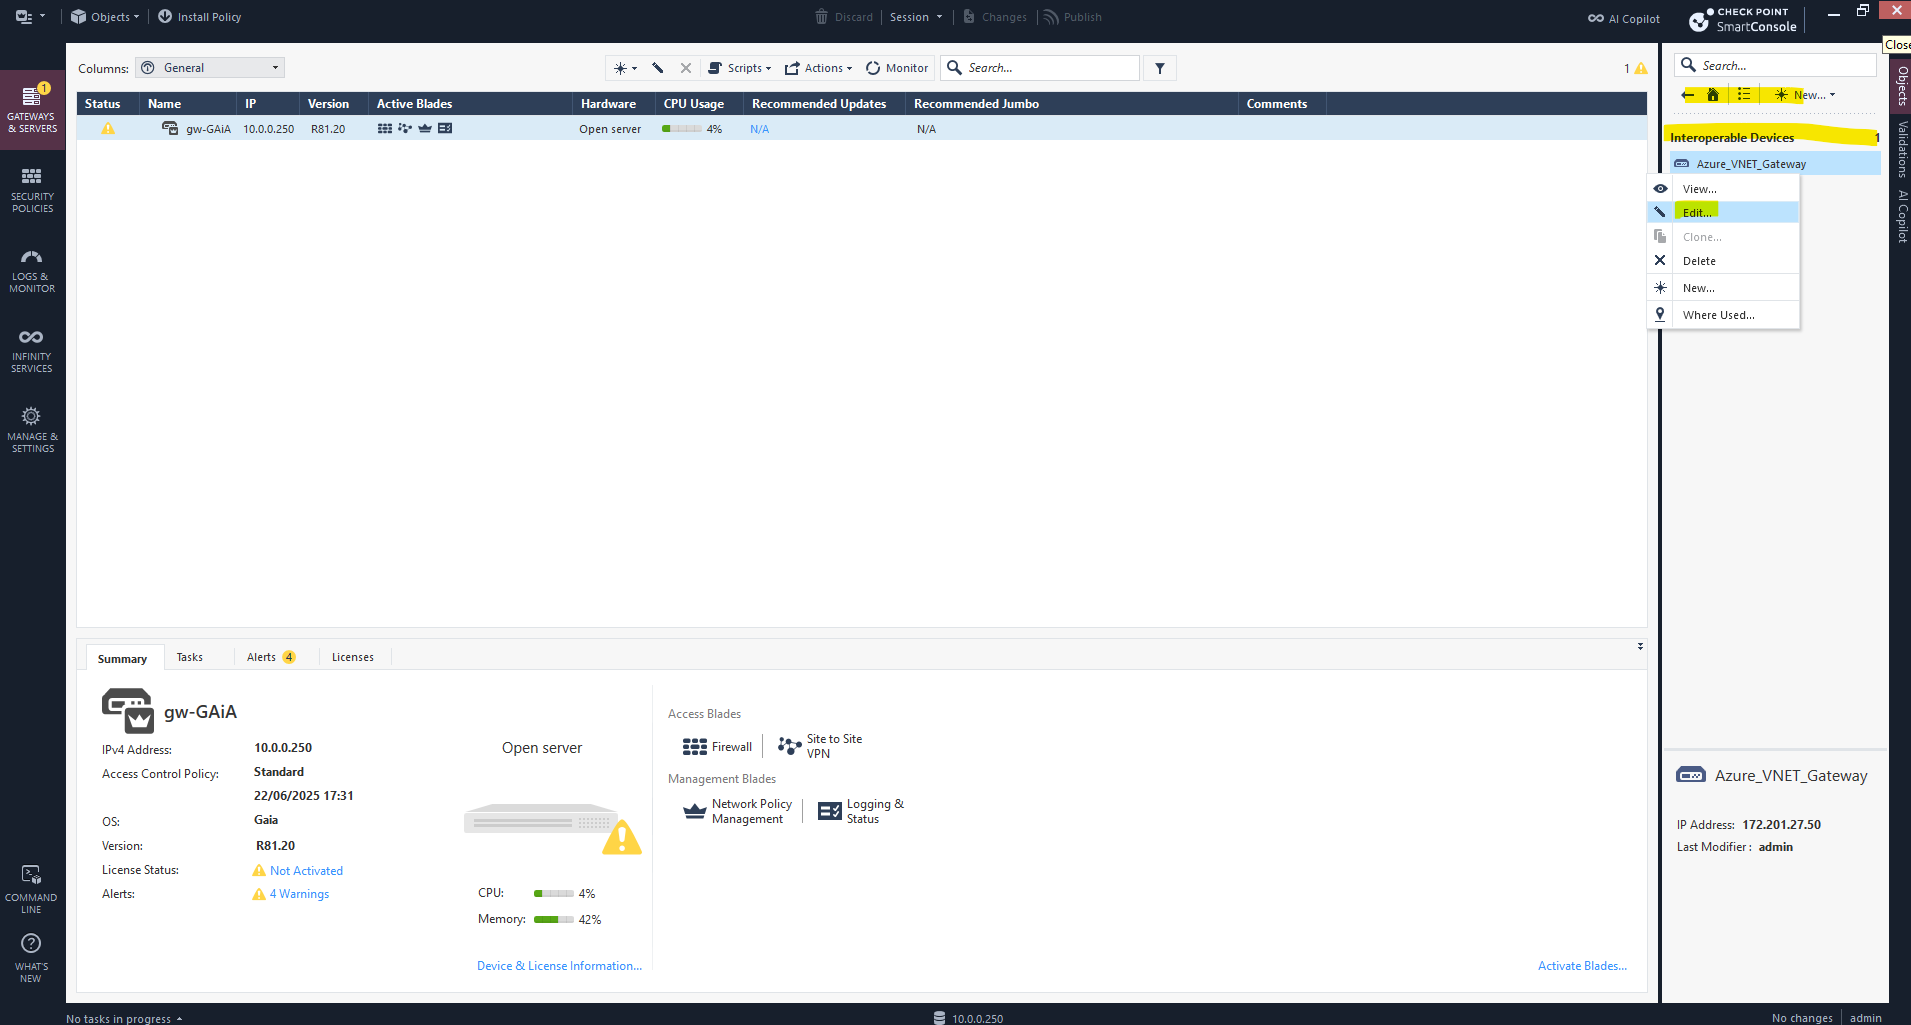The height and width of the screenshot is (1025, 1911).
Task: Open the Validations side tab
Action: (1902, 149)
